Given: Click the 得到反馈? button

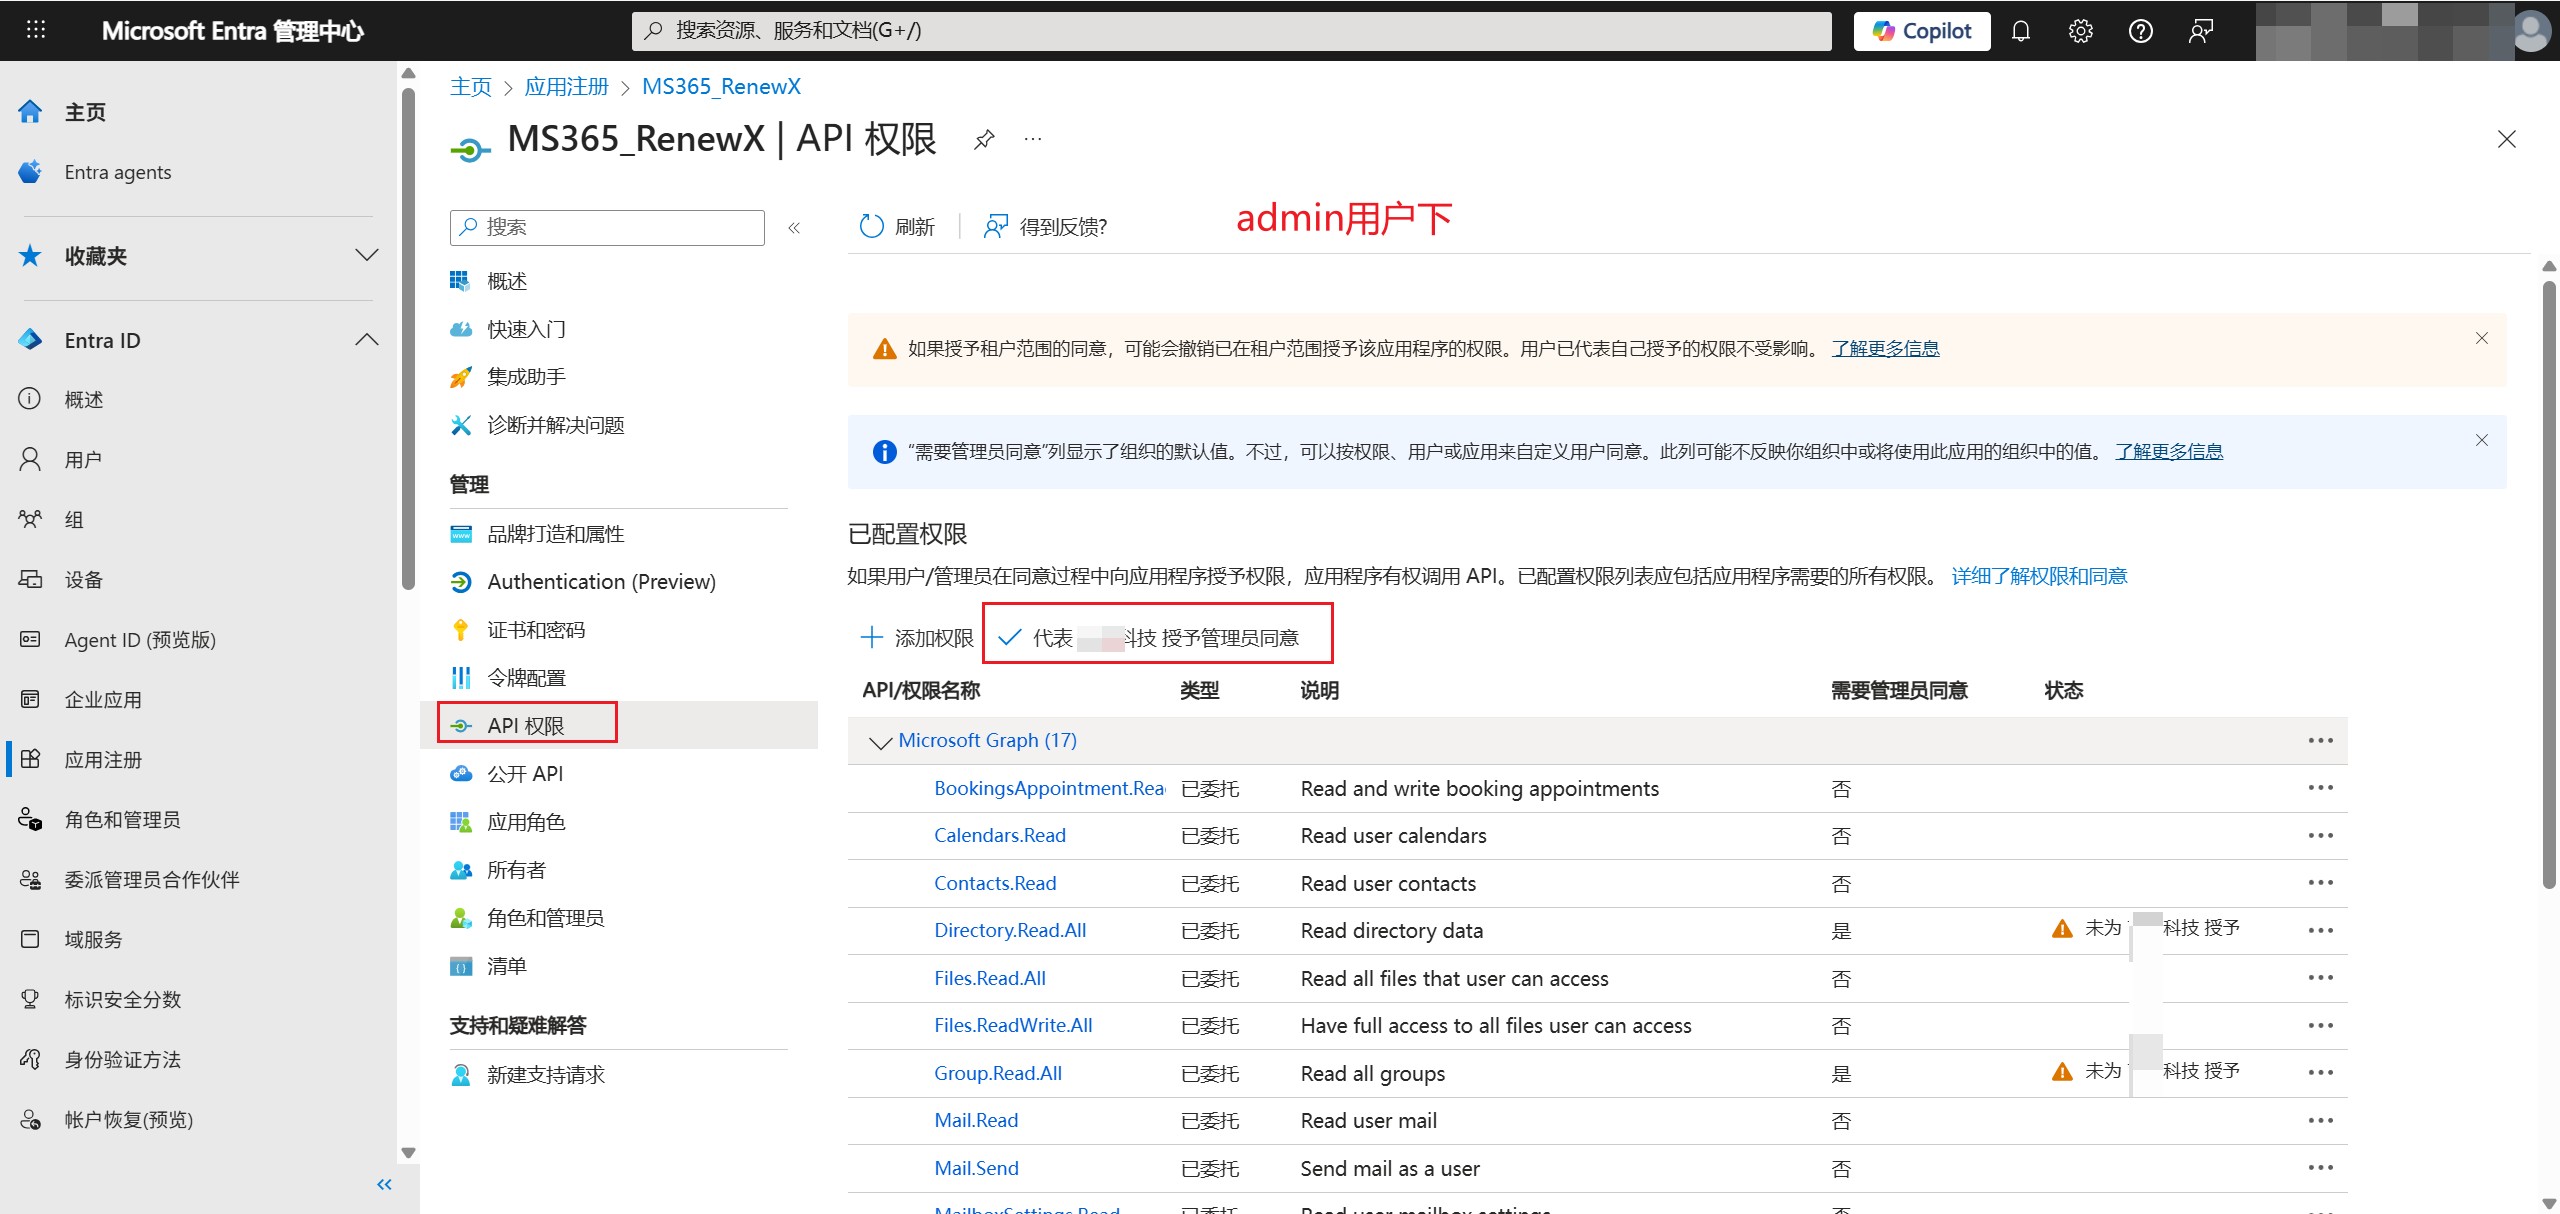Looking at the screenshot, I should (x=1046, y=227).
